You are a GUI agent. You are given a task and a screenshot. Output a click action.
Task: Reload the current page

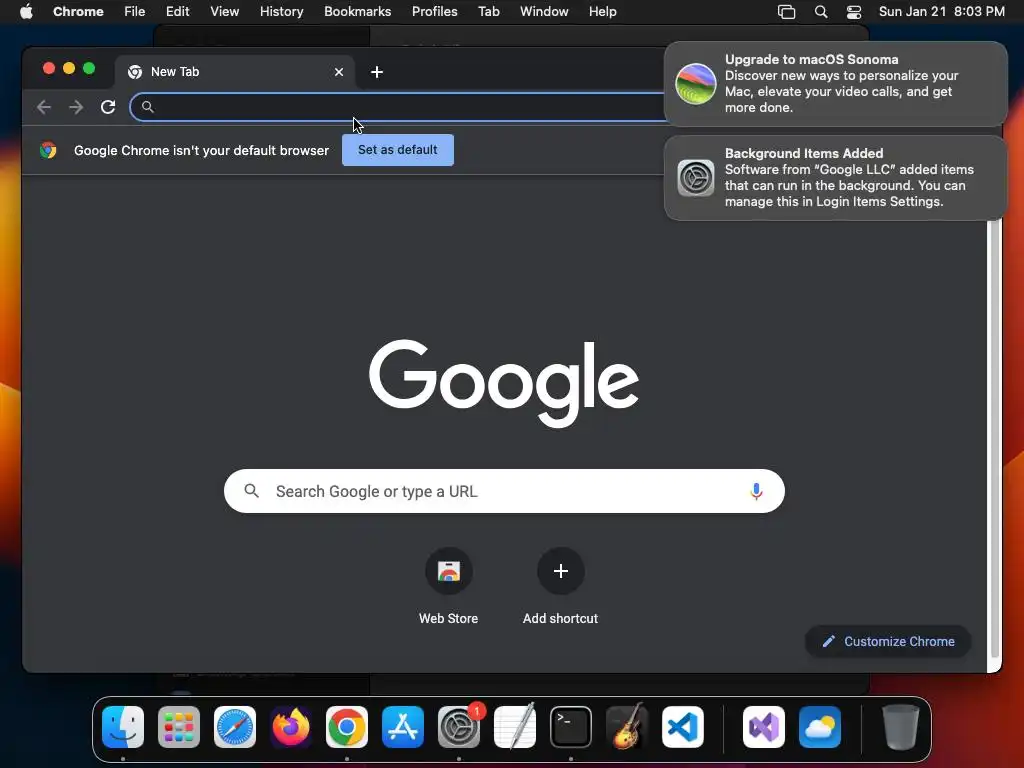pyautogui.click(x=108, y=107)
